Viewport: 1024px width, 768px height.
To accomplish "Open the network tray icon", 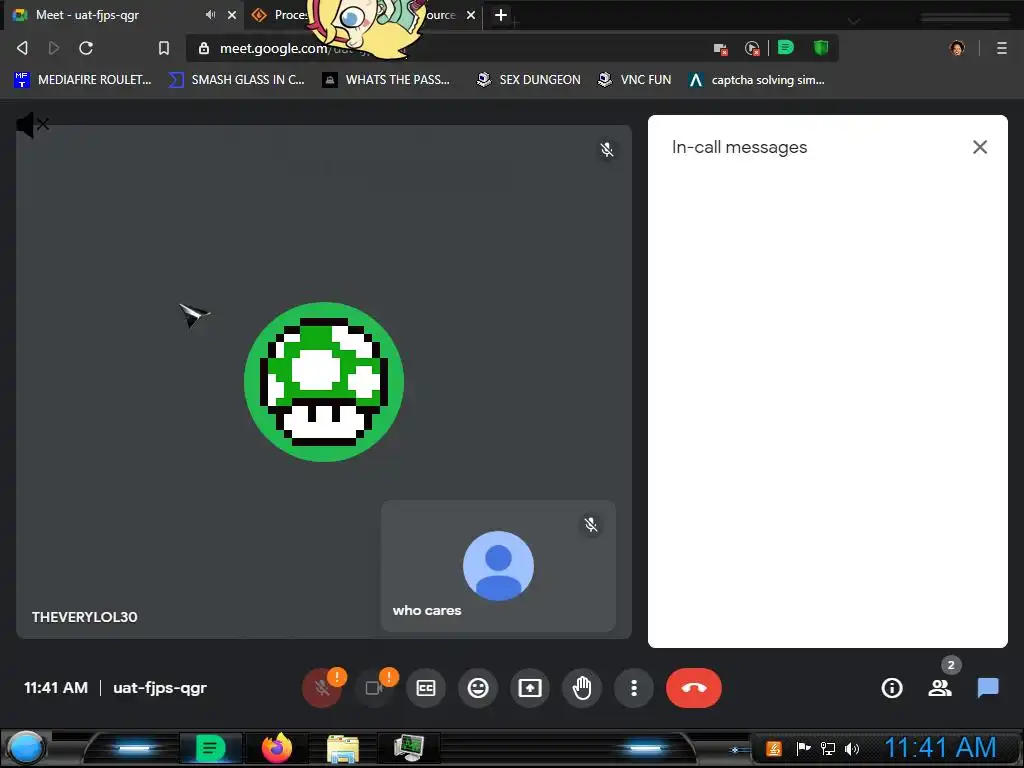I will (x=827, y=748).
